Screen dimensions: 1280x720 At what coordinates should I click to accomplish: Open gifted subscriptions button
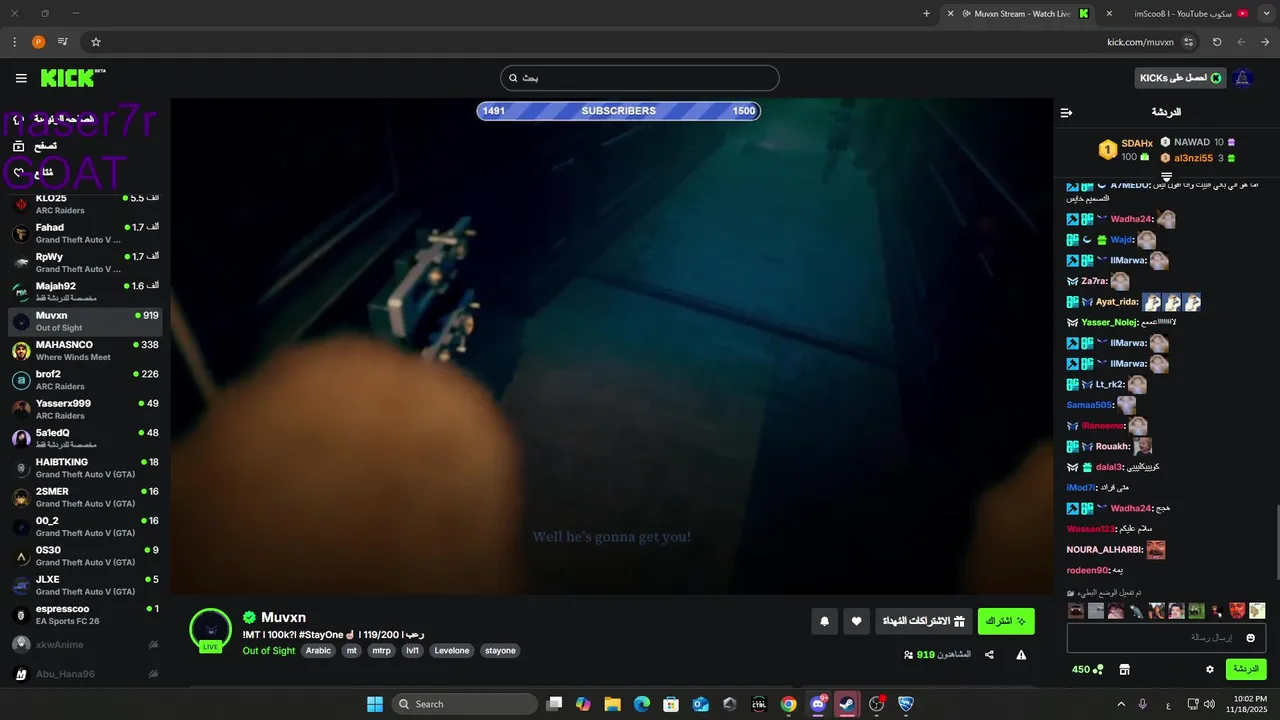click(923, 621)
